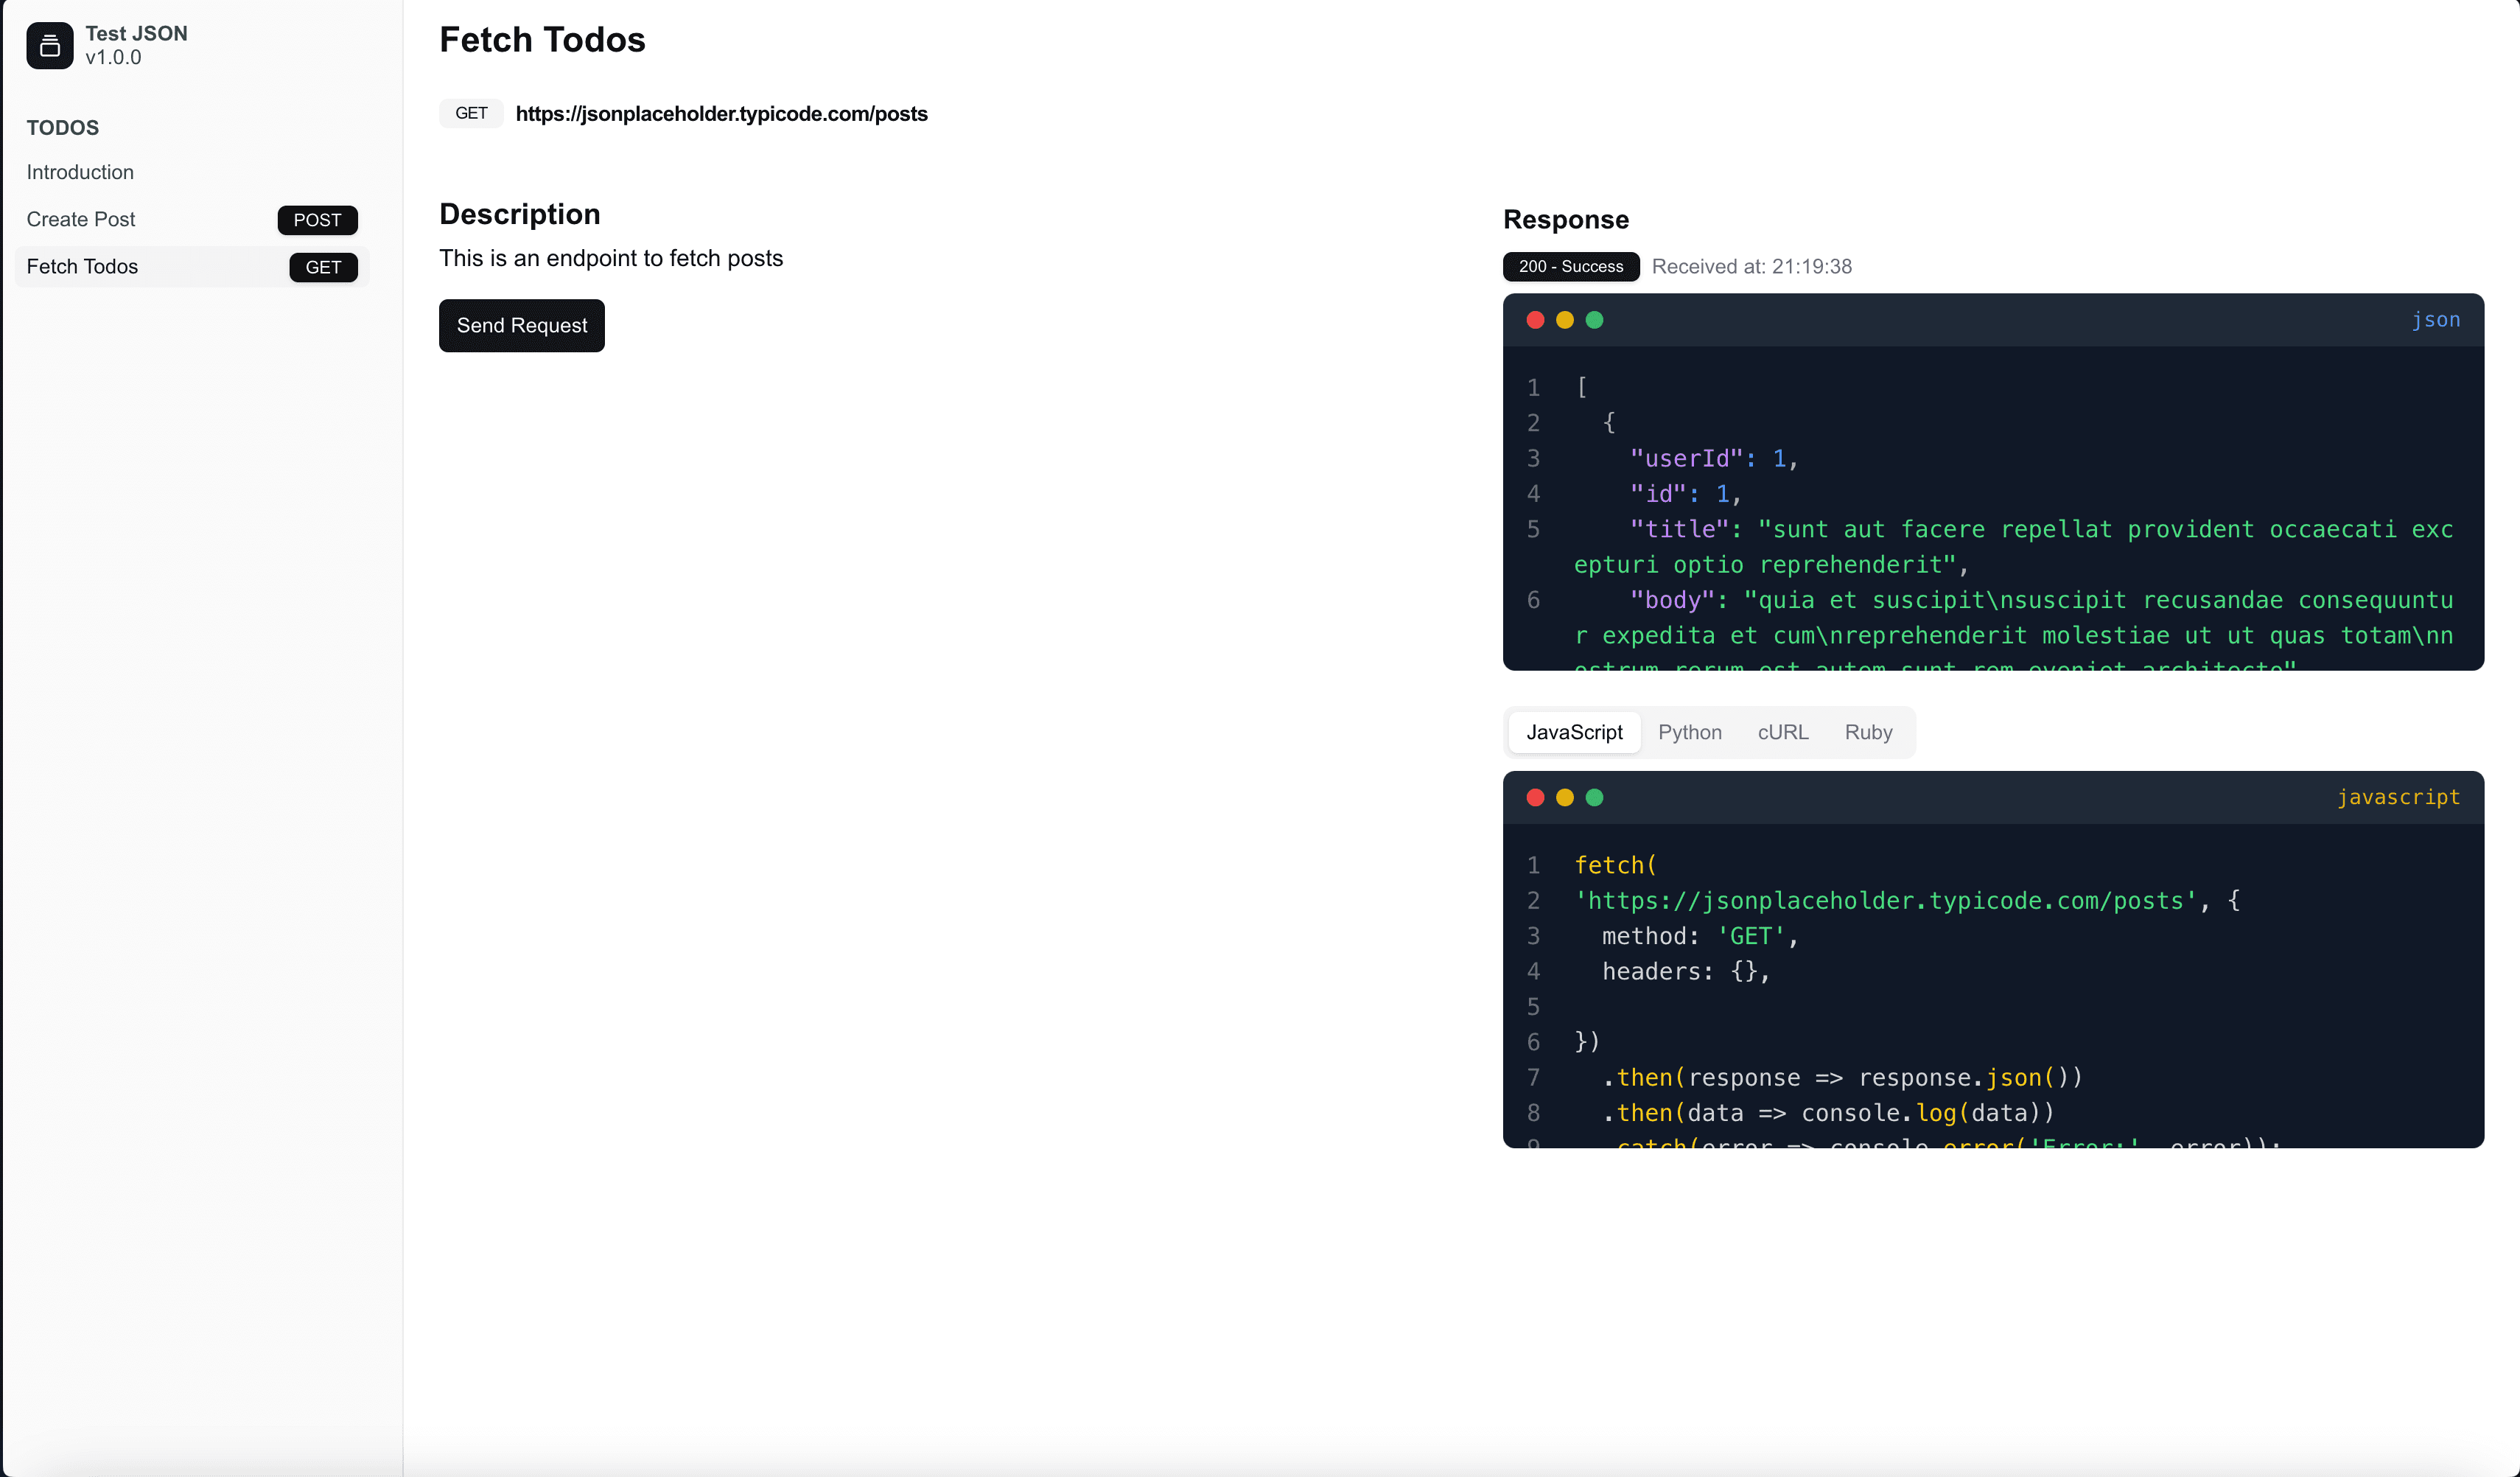Click the "id": 1 line in response

[1685, 494]
